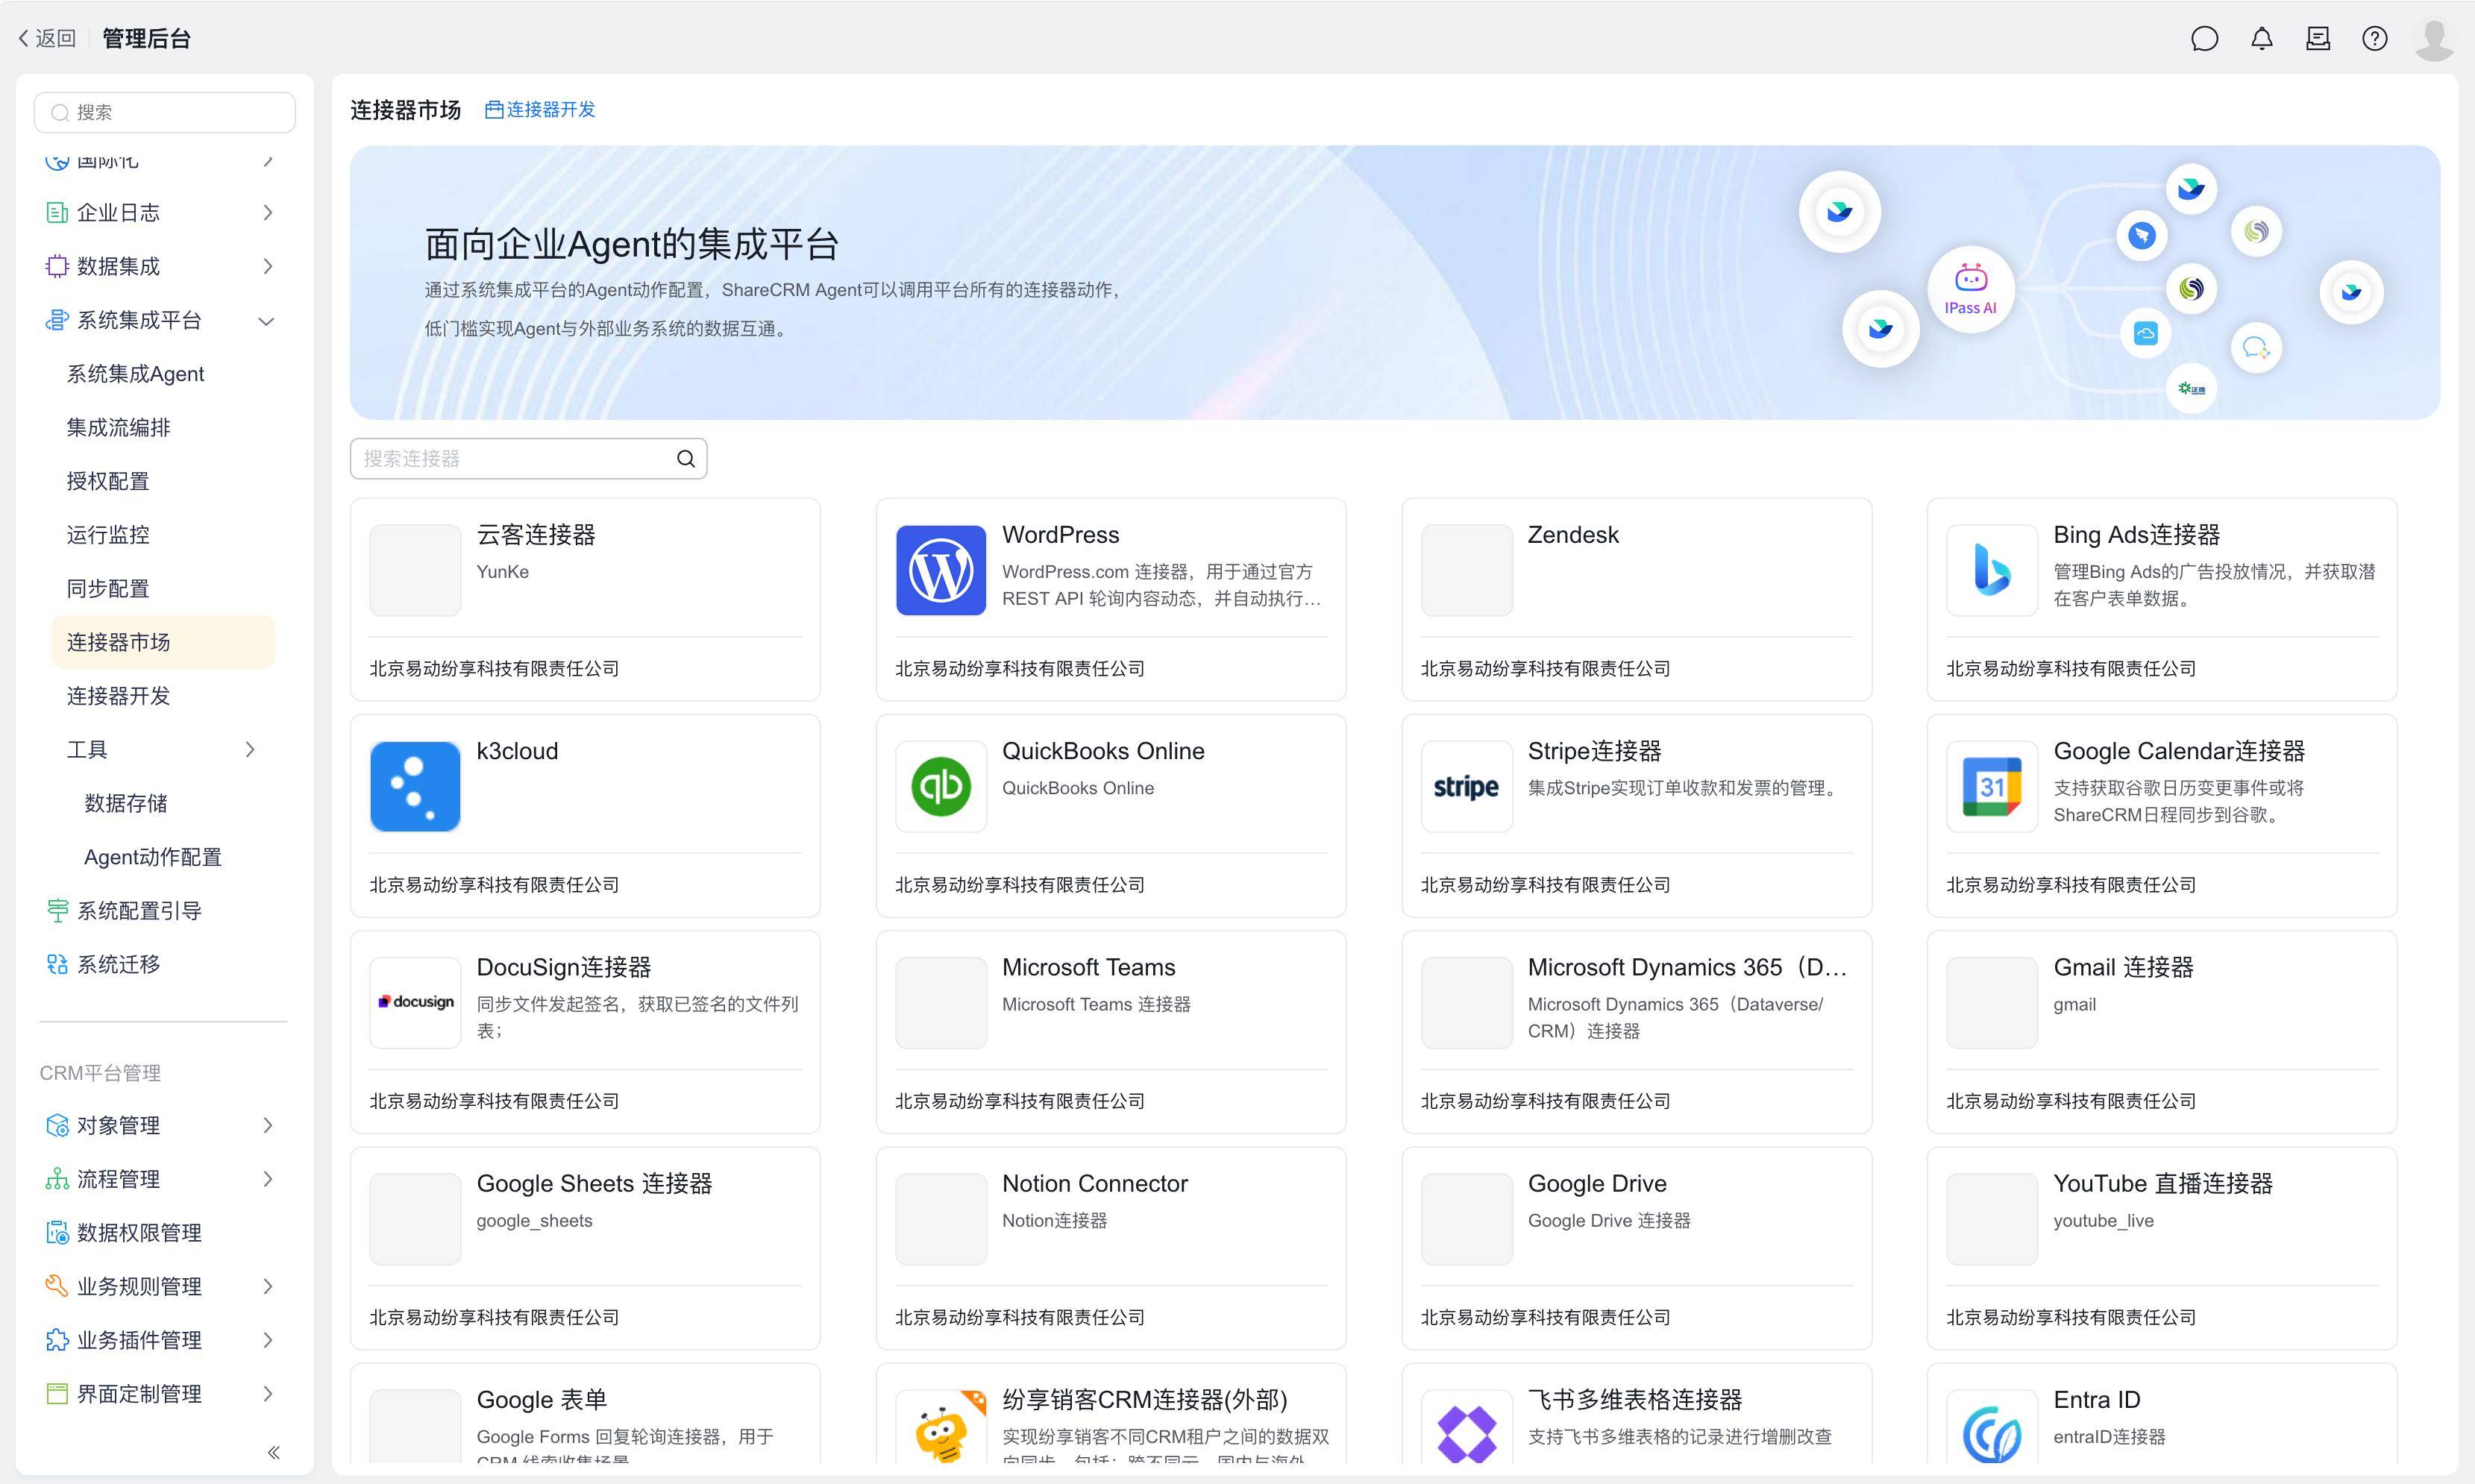Open the notification bell
Screen dimensions: 2475x1484
point(2261,39)
